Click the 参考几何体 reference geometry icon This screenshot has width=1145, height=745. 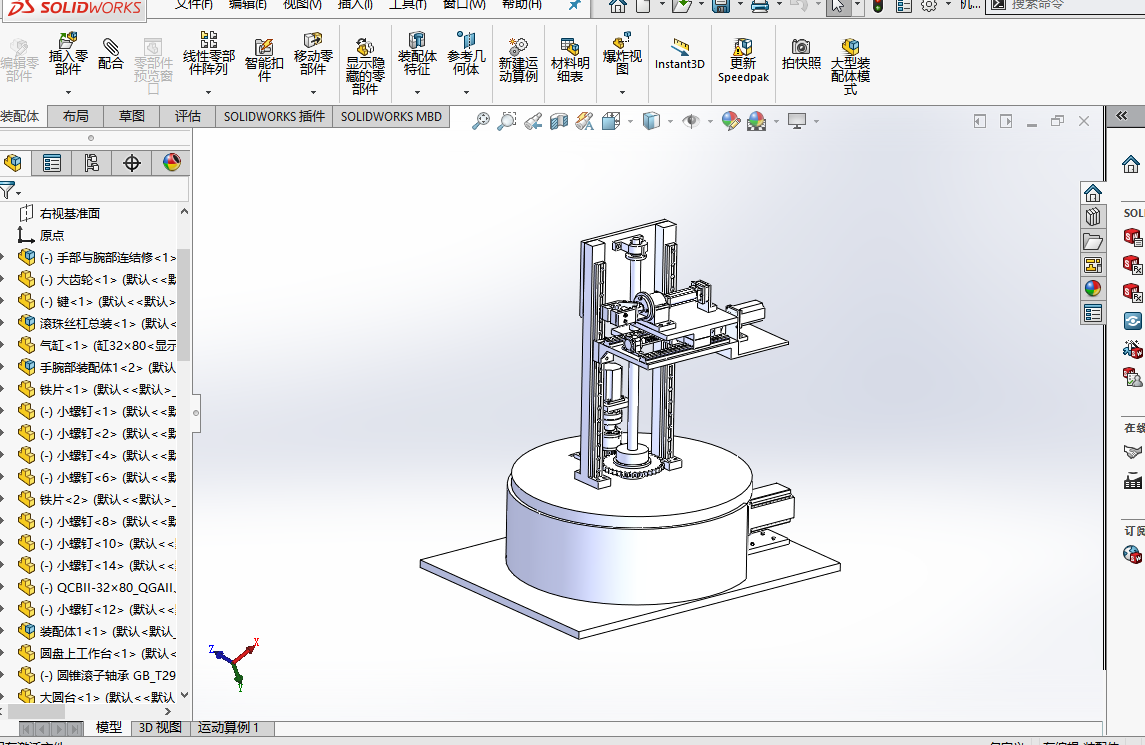(466, 54)
